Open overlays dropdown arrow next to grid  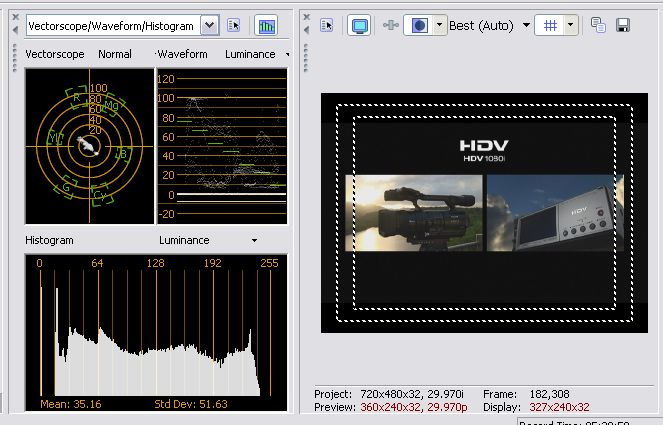570,25
